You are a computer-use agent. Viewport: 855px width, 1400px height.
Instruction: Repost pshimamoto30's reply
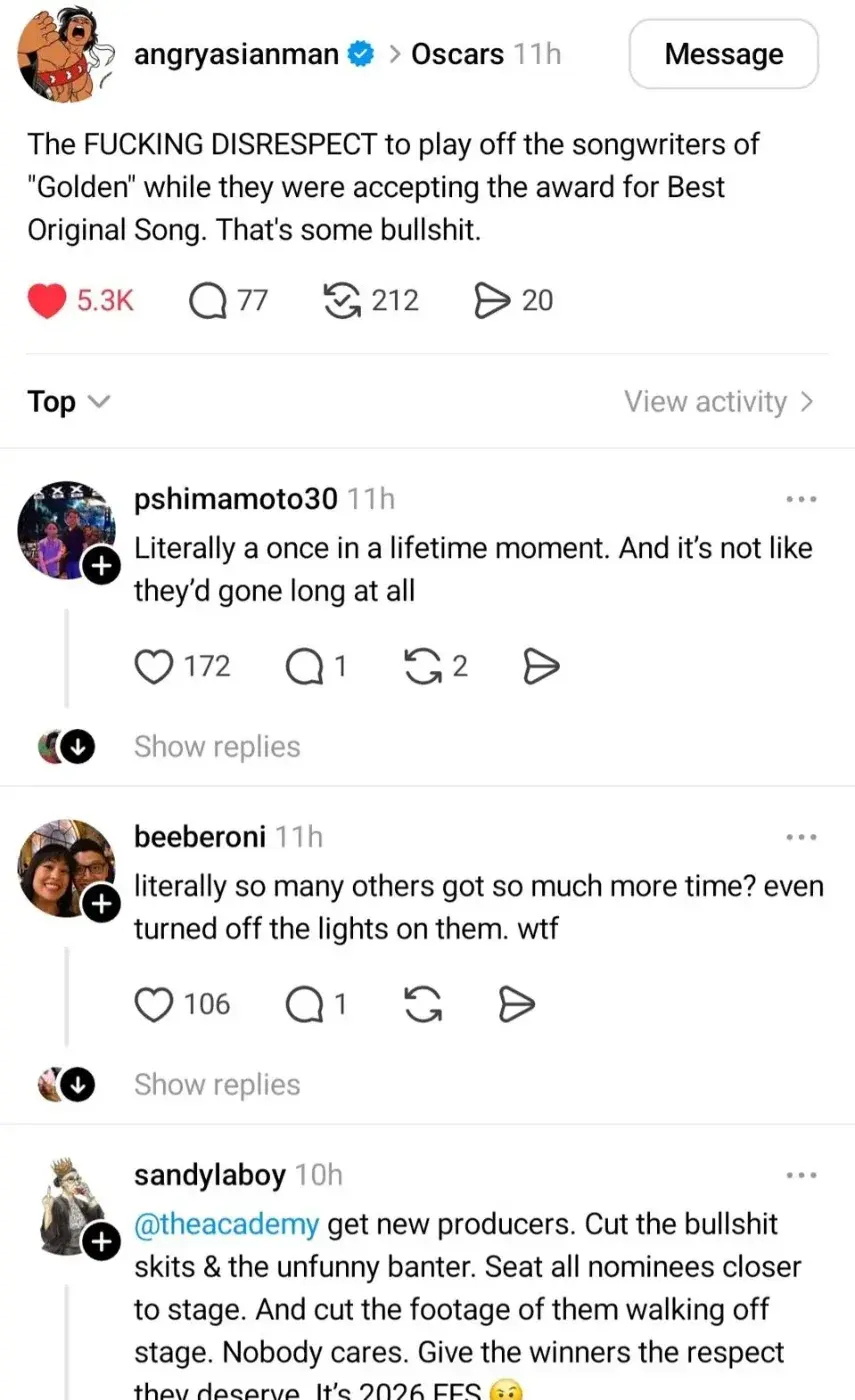coord(423,666)
